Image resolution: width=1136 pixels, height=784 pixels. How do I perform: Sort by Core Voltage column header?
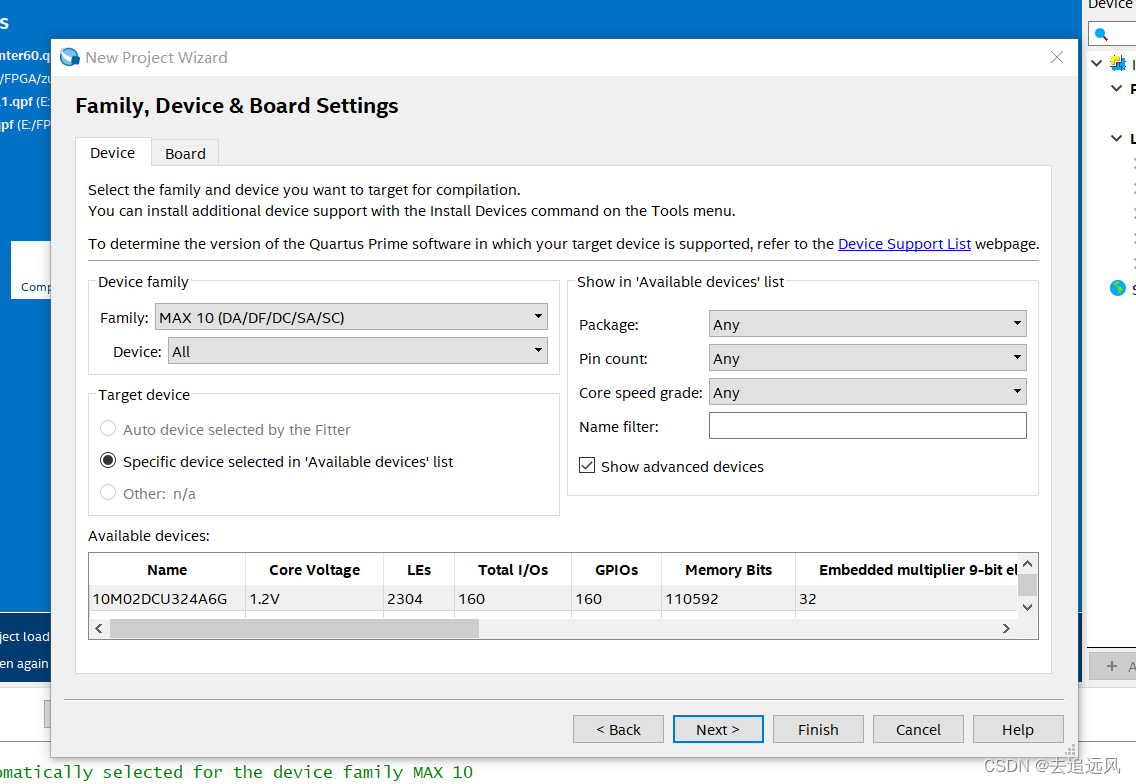(314, 570)
